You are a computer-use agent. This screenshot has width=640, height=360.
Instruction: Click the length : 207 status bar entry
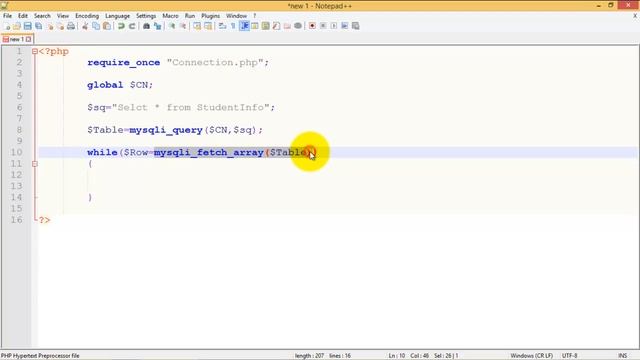click(x=309, y=356)
